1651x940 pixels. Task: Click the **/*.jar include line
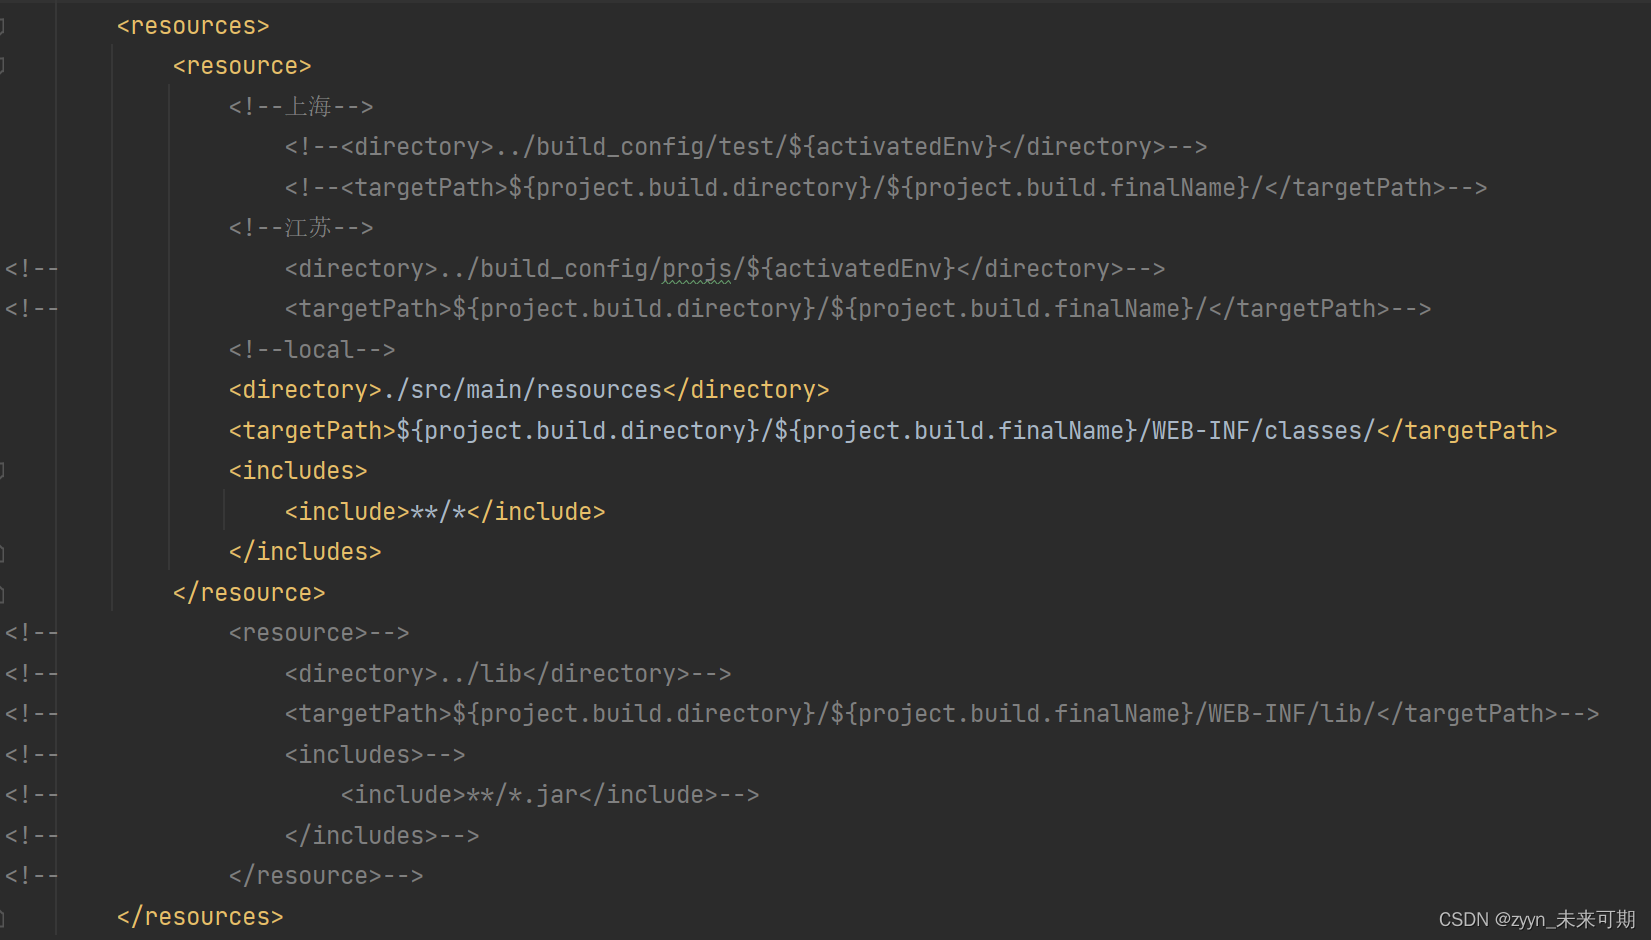point(550,795)
